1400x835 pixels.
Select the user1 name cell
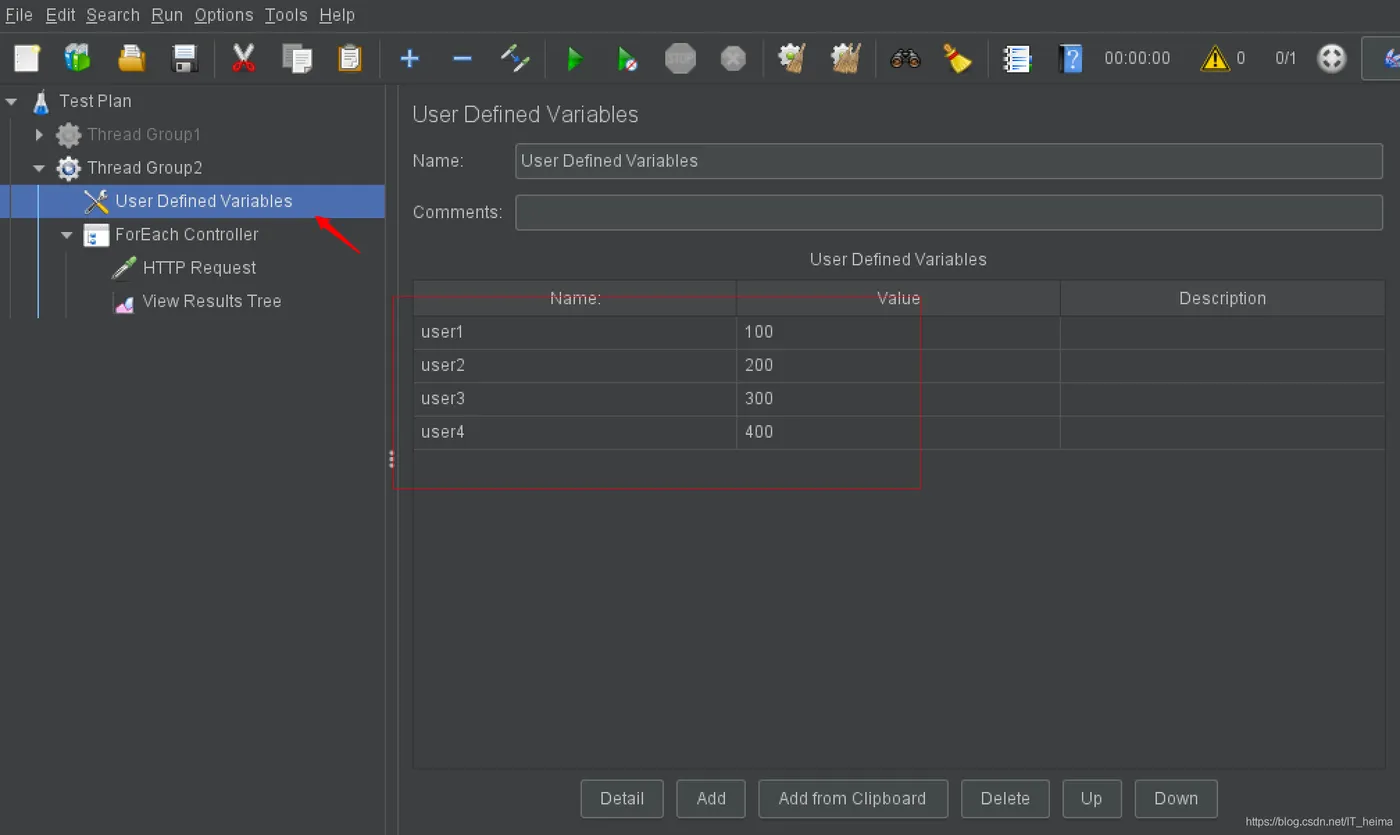point(575,333)
